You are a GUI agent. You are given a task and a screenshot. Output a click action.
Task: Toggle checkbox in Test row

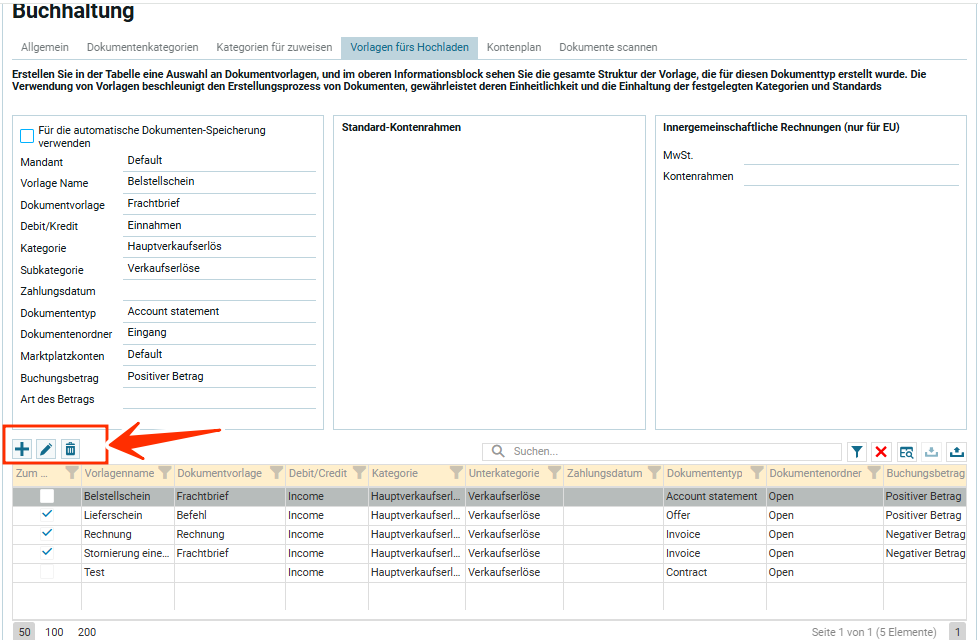(x=47, y=572)
